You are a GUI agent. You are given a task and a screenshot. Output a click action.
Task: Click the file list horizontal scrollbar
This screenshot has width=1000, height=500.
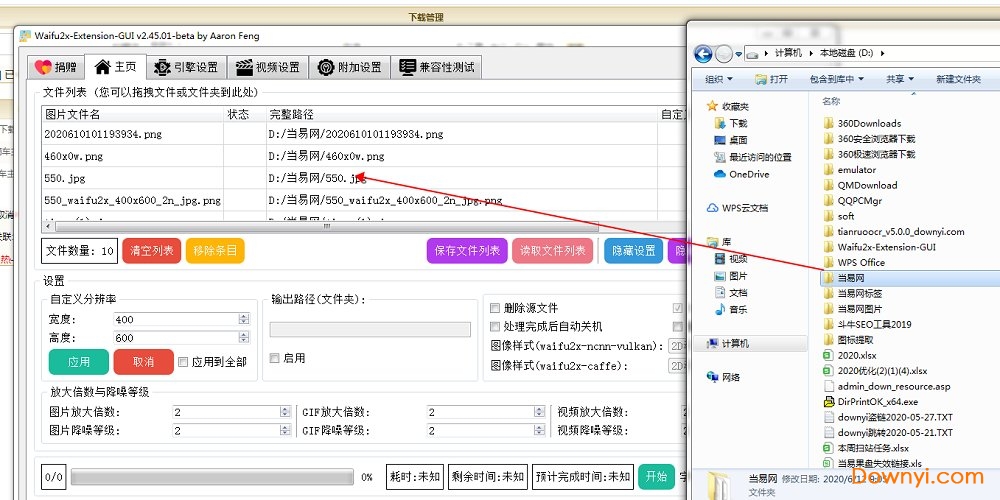[320, 227]
